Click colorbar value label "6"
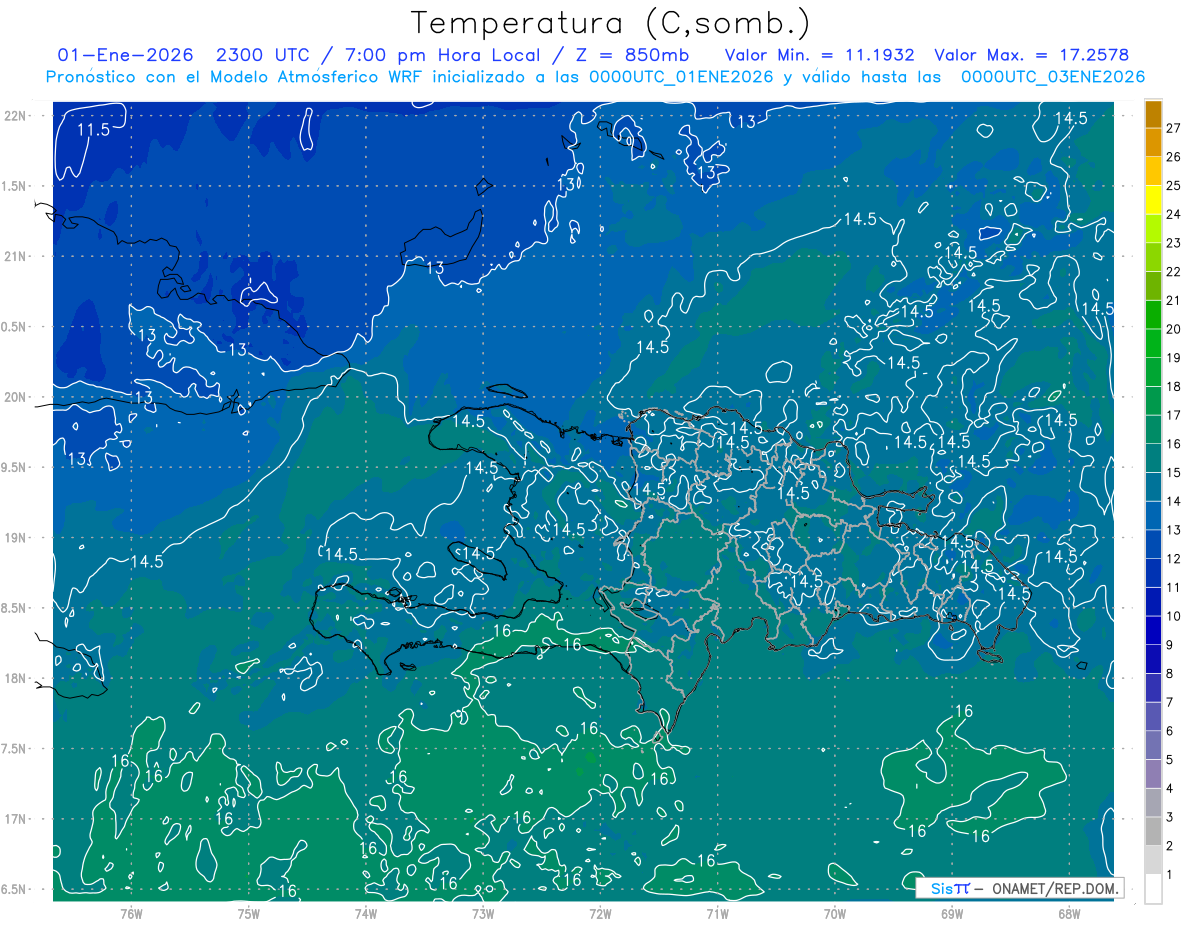Viewport: 1200px width, 927px height. (x=1170, y=731)
